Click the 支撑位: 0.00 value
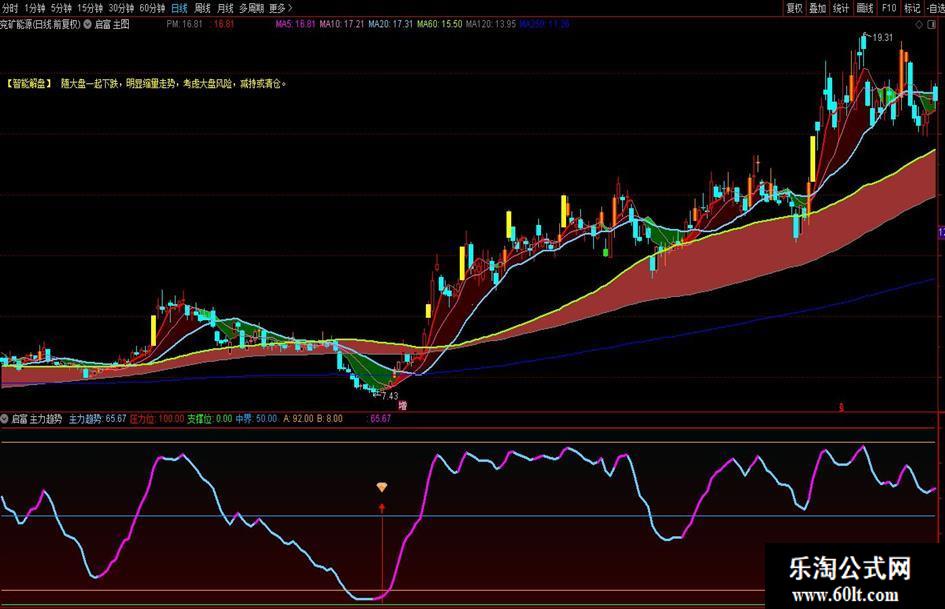 pos(209,418)
